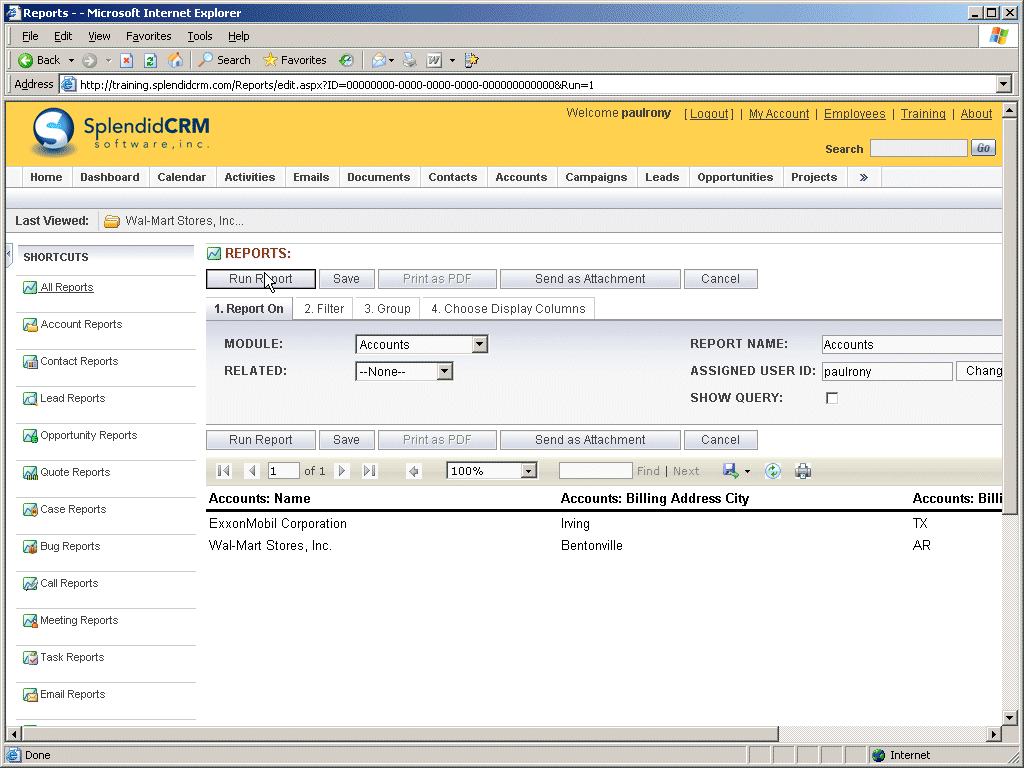Toggle the Show Query checkbox
The height and width of the screenshot is (768, 1024).
pyautogui.click(x=831, y=398)
